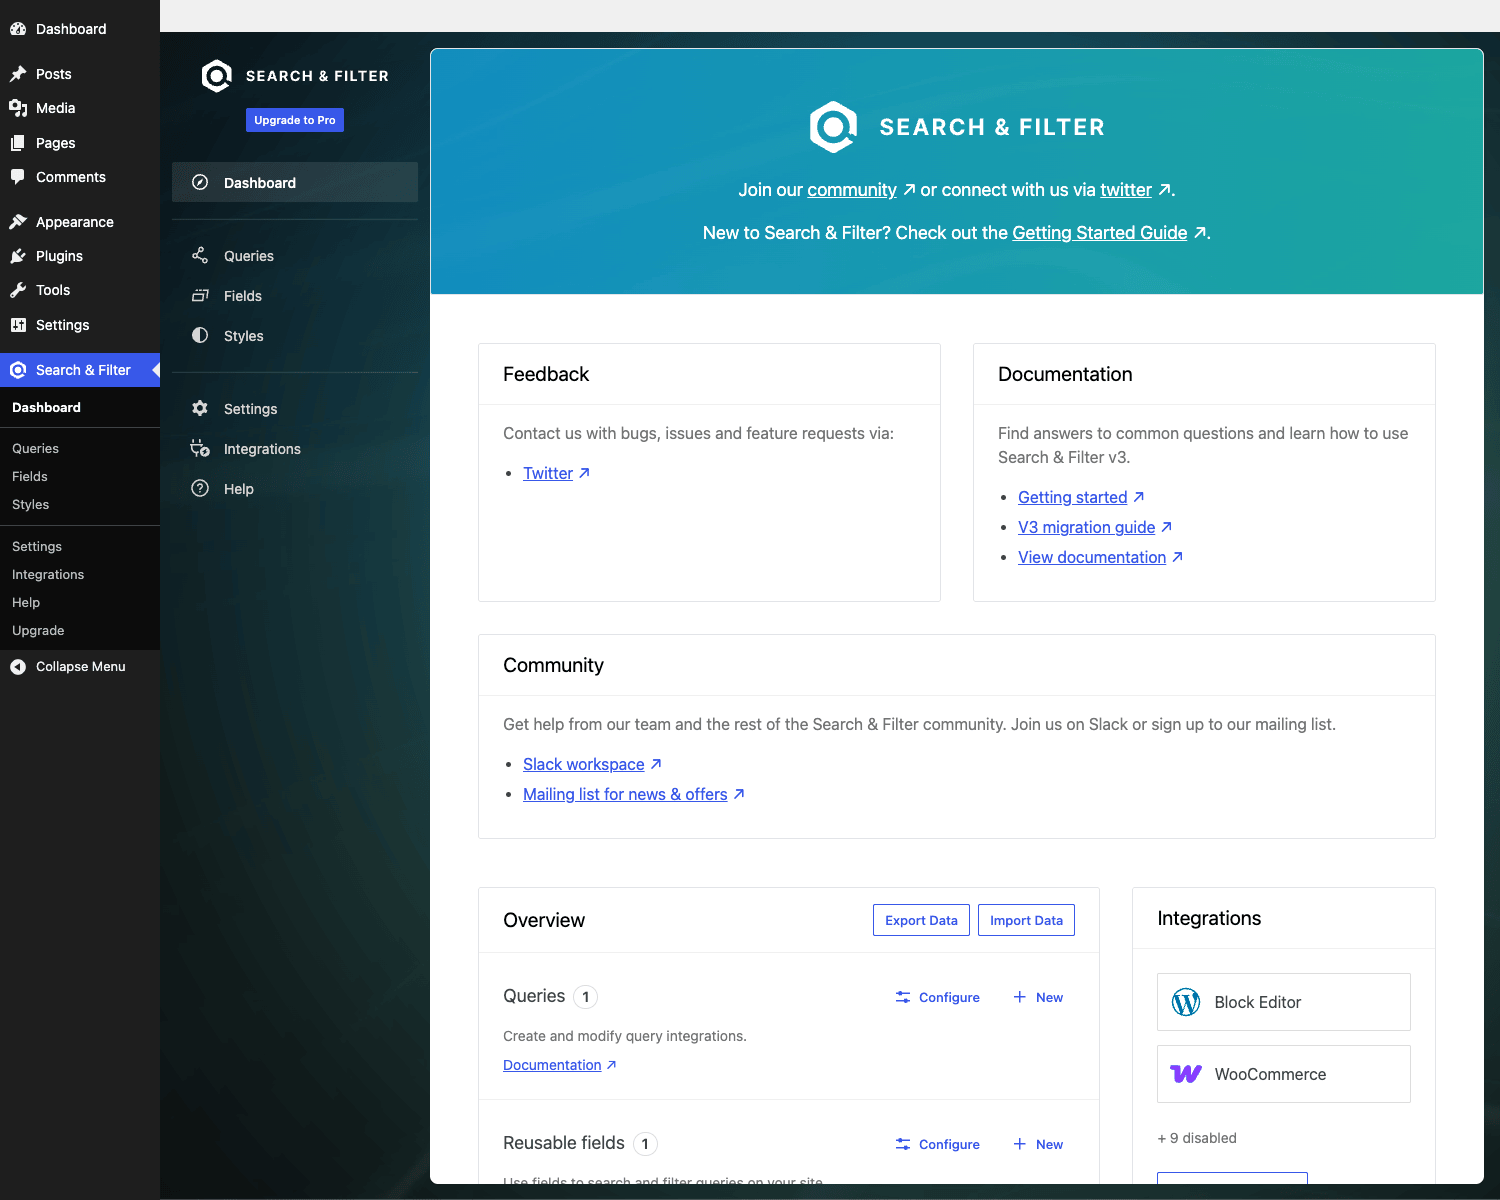Click the '+ 9 disabled' text
The width and height of the screenshot is (1500, 1200).
1197,1138
